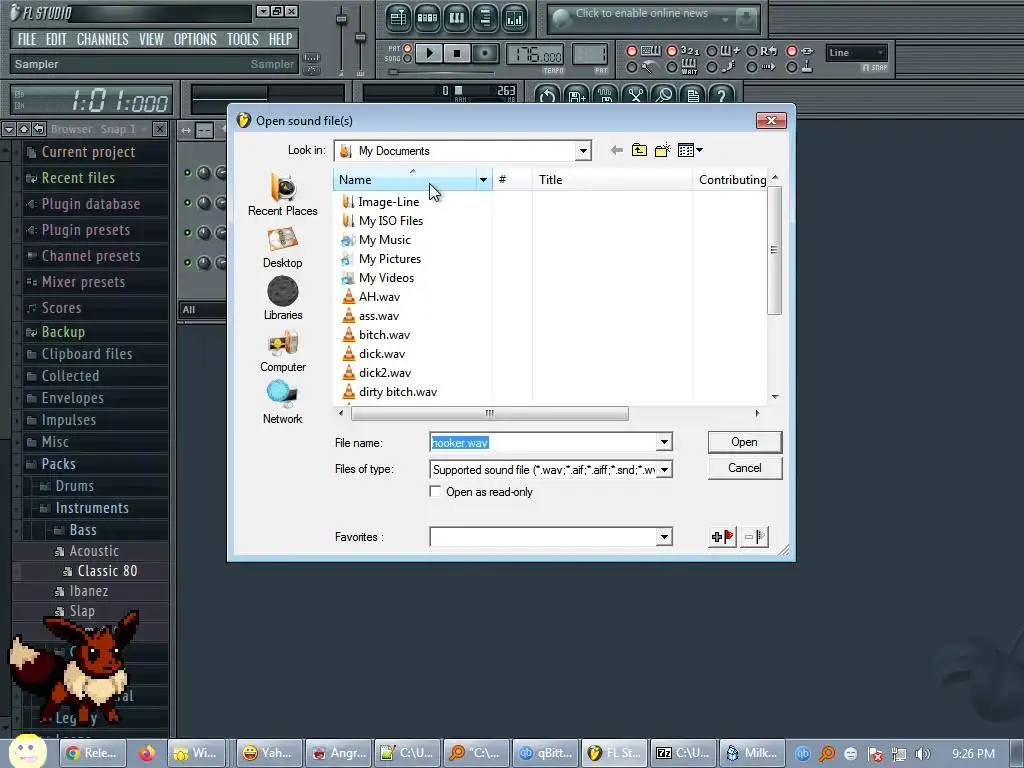Screen dimensions: 1024x768
Task: Toggle Wait for input before recording
Action: click(671, 67)
